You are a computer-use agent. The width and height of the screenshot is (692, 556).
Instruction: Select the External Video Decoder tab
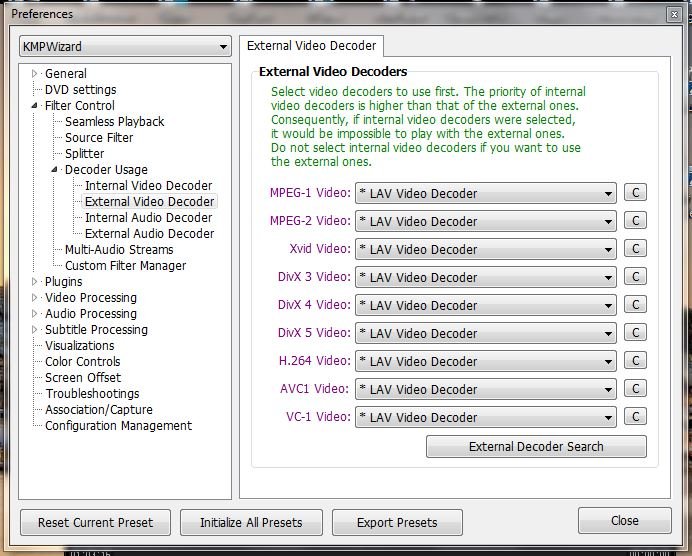tap(311, 45)
